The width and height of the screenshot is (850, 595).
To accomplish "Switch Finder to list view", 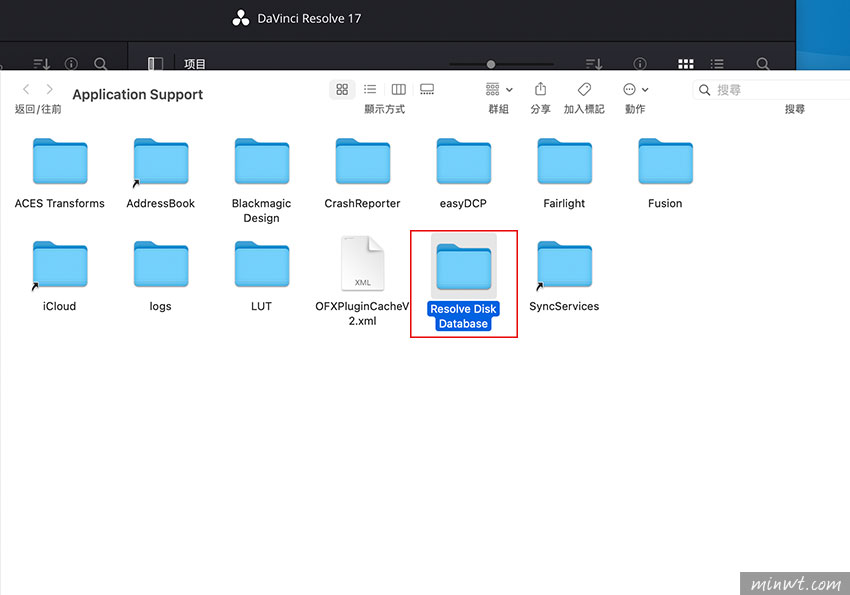I will click(x=370, y=89).
